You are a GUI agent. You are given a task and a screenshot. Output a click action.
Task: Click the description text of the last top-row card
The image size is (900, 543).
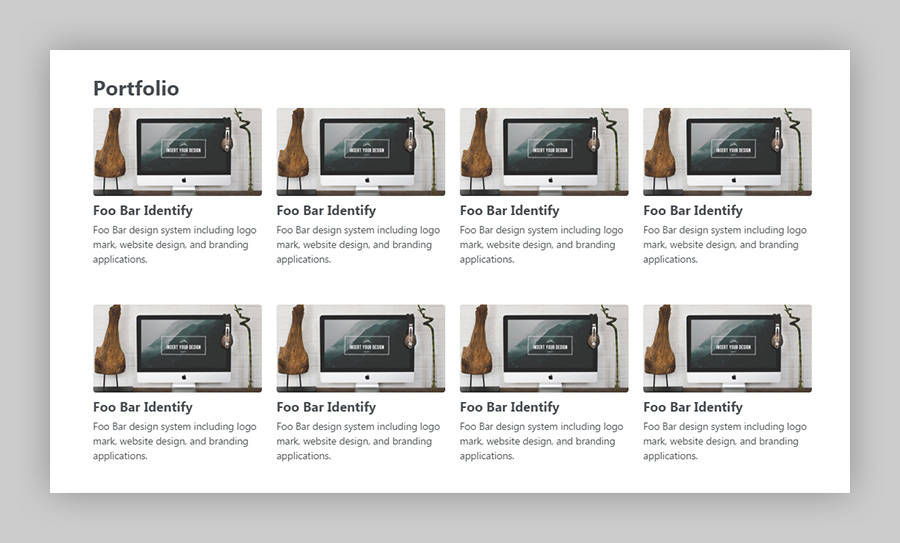(724, 245)
